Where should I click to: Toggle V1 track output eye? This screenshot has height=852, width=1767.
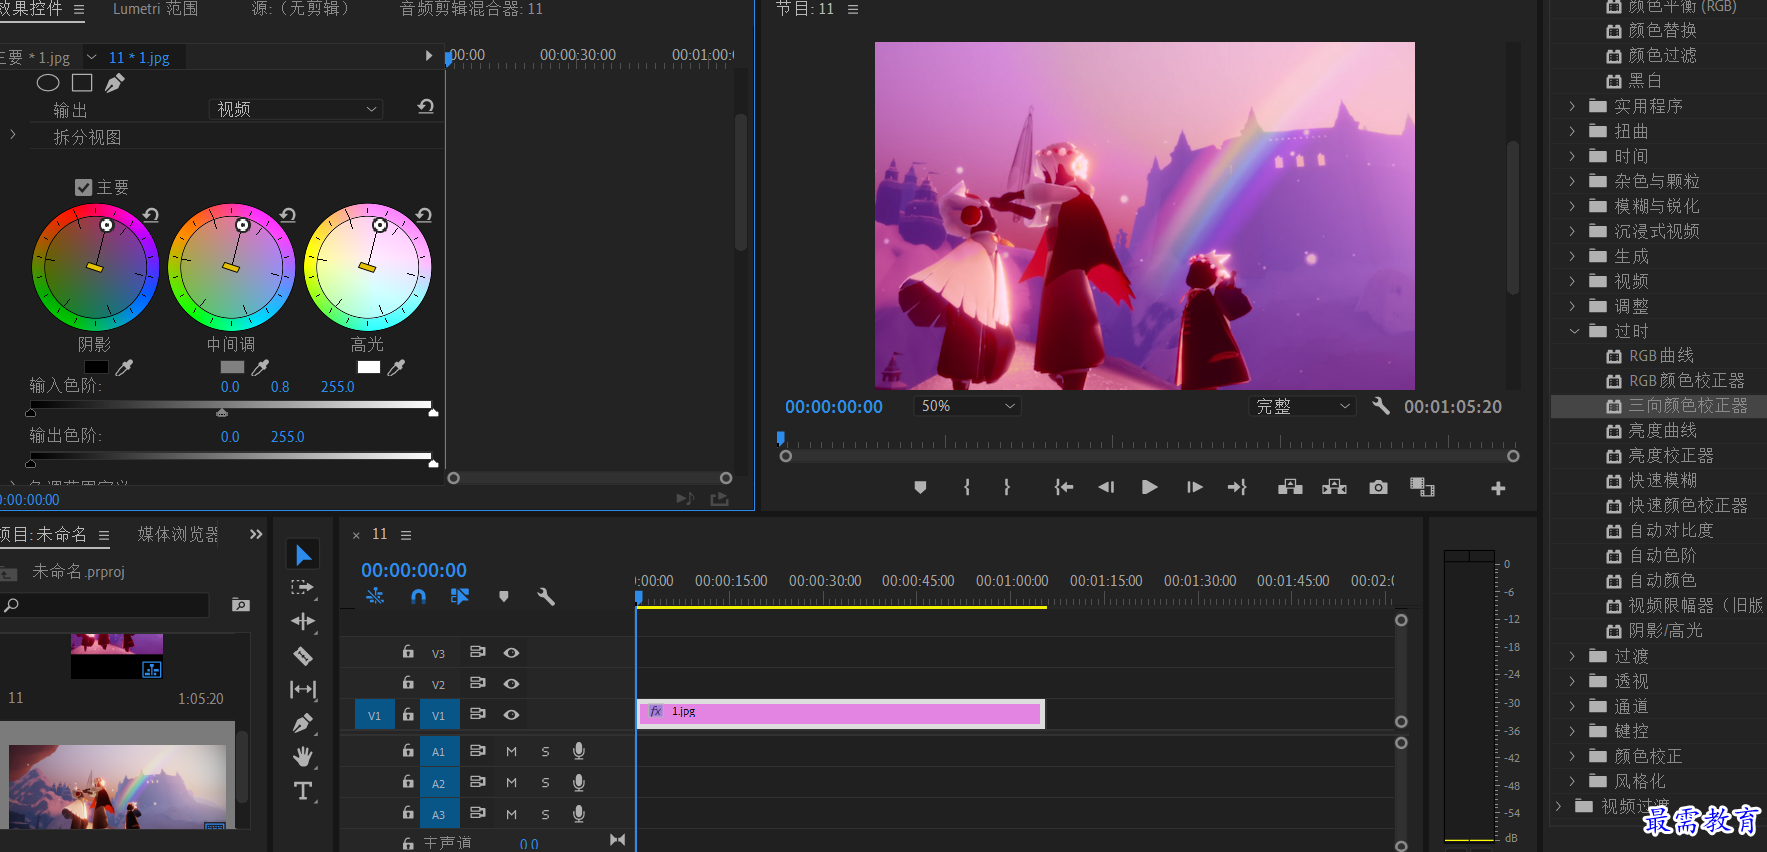[x=511, y=714]
